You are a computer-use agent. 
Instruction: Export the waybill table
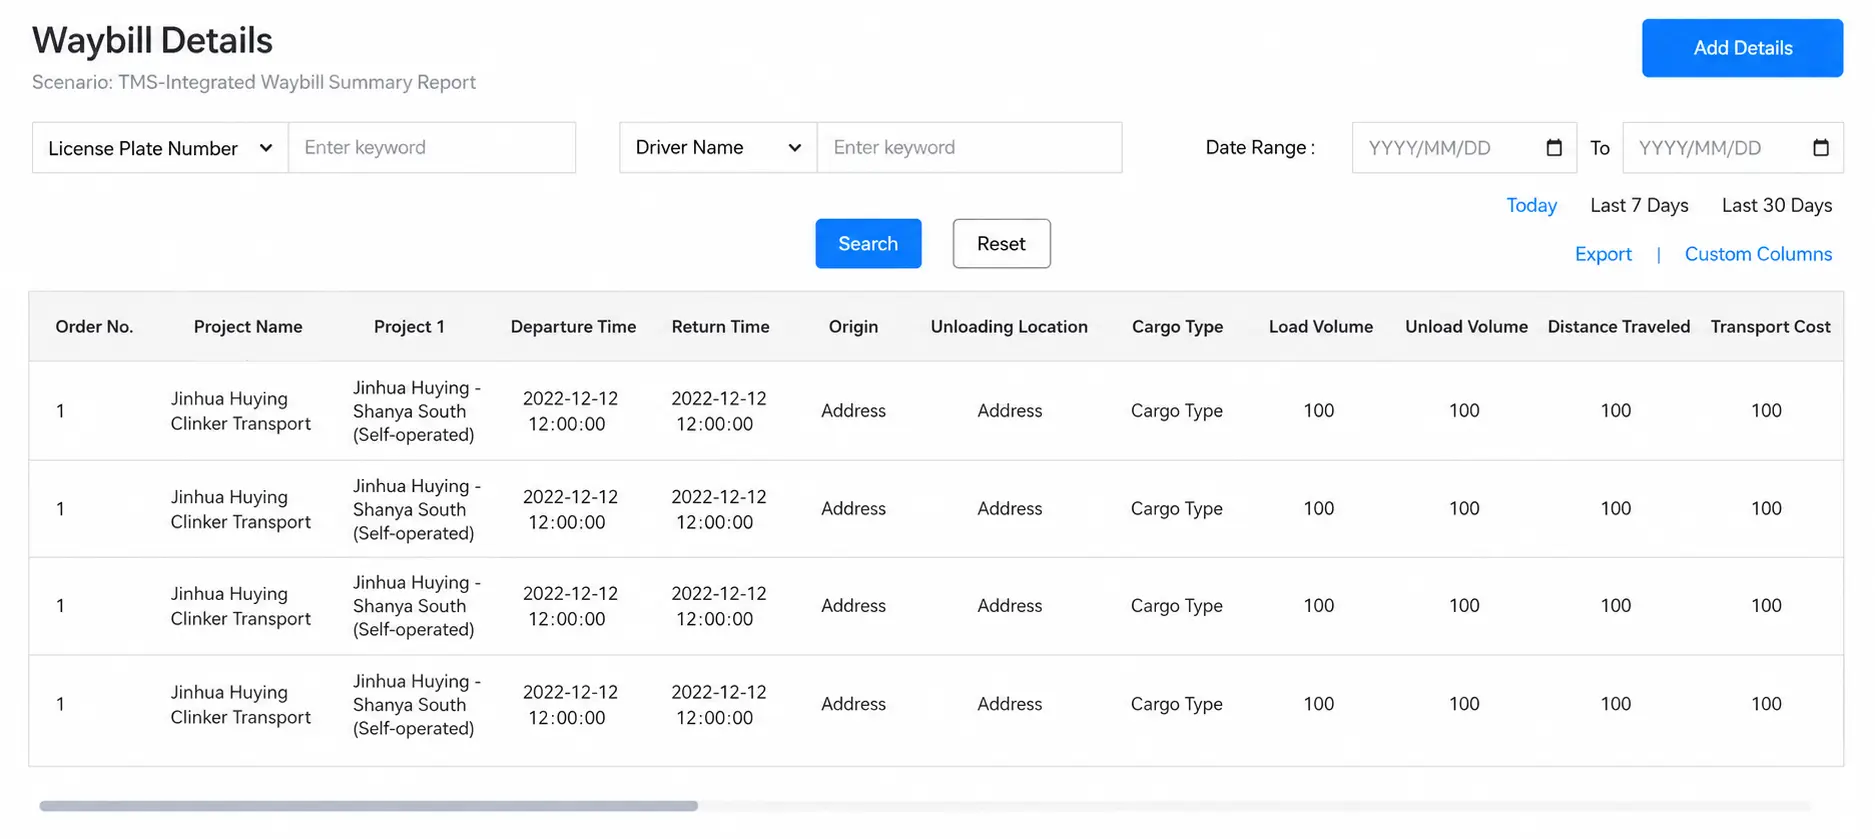coord(1603,254)
